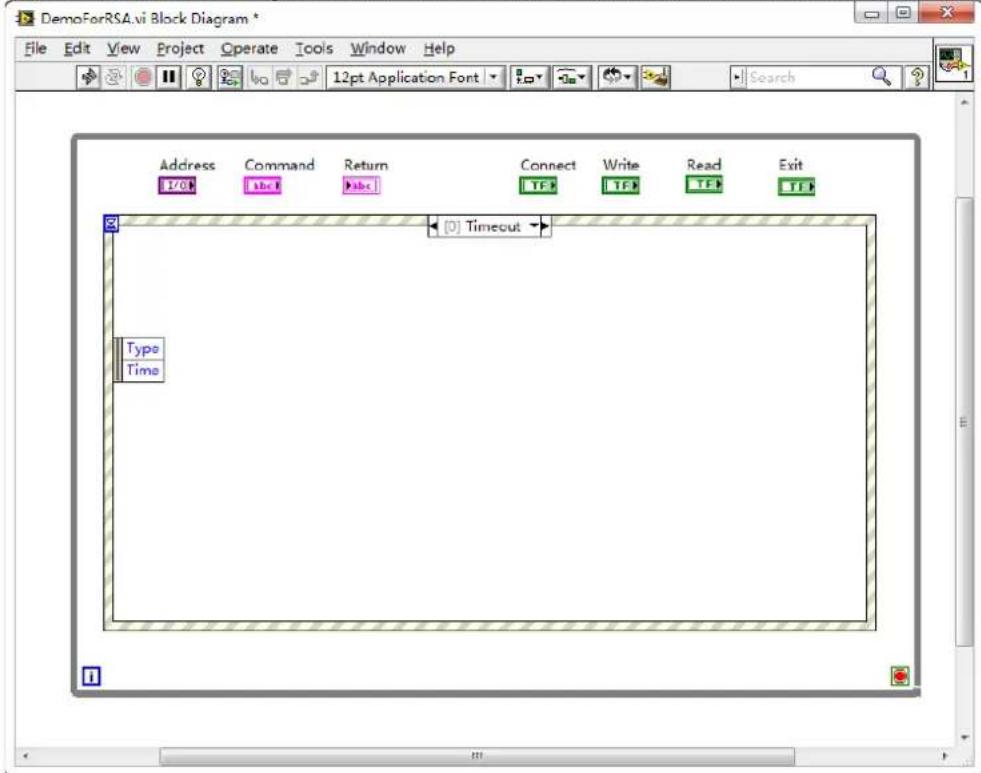Click the LabVIEW icon in the title bar

click(x=25, y=18)
